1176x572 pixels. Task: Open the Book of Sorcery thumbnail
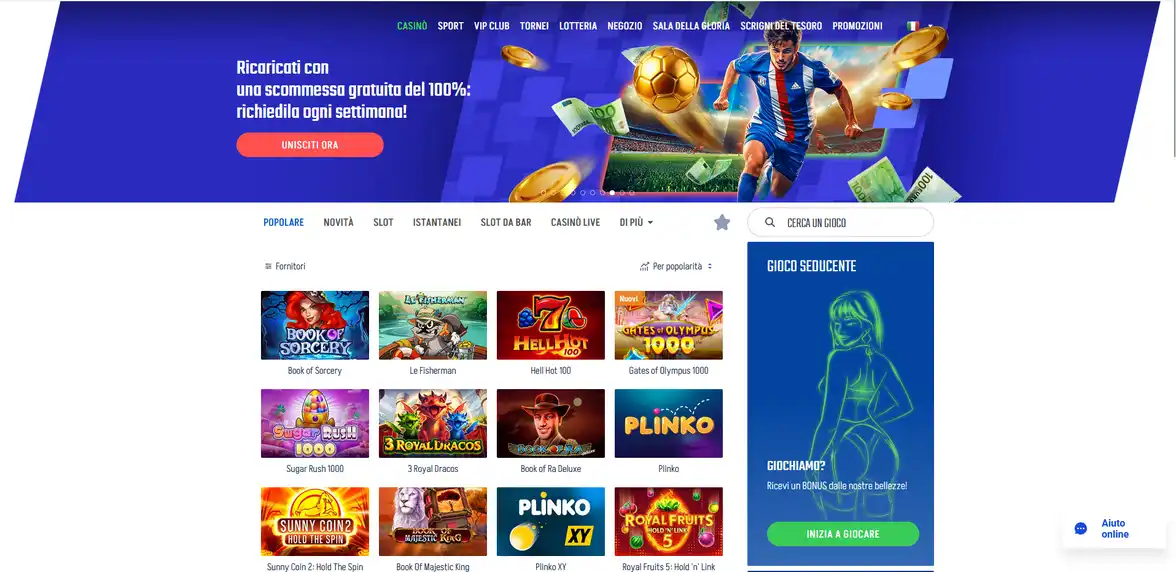tap(315, 325)
